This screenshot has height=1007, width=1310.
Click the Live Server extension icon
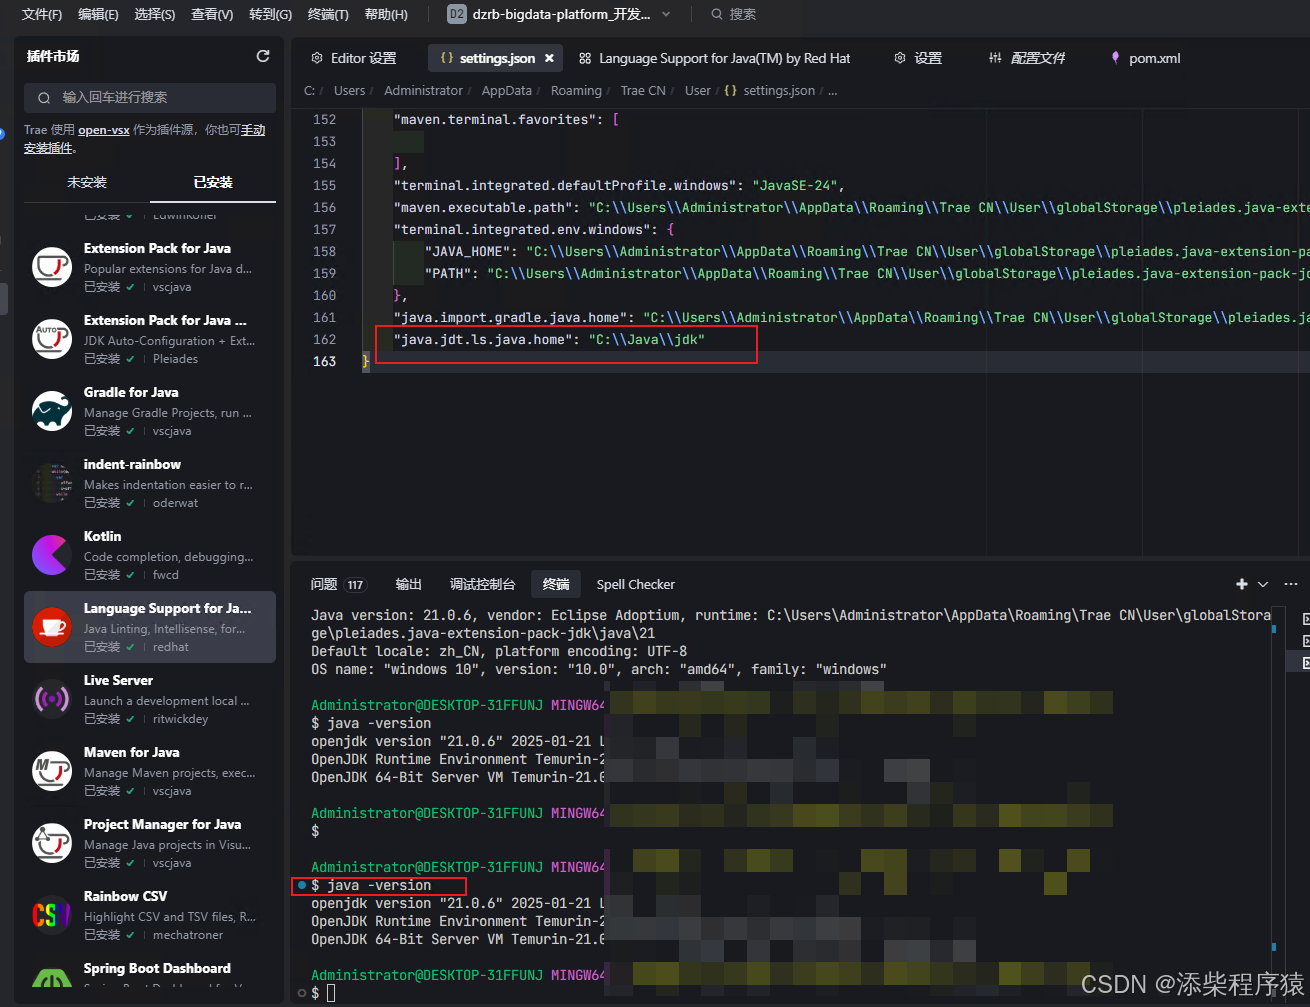click(x=51, y=699)
